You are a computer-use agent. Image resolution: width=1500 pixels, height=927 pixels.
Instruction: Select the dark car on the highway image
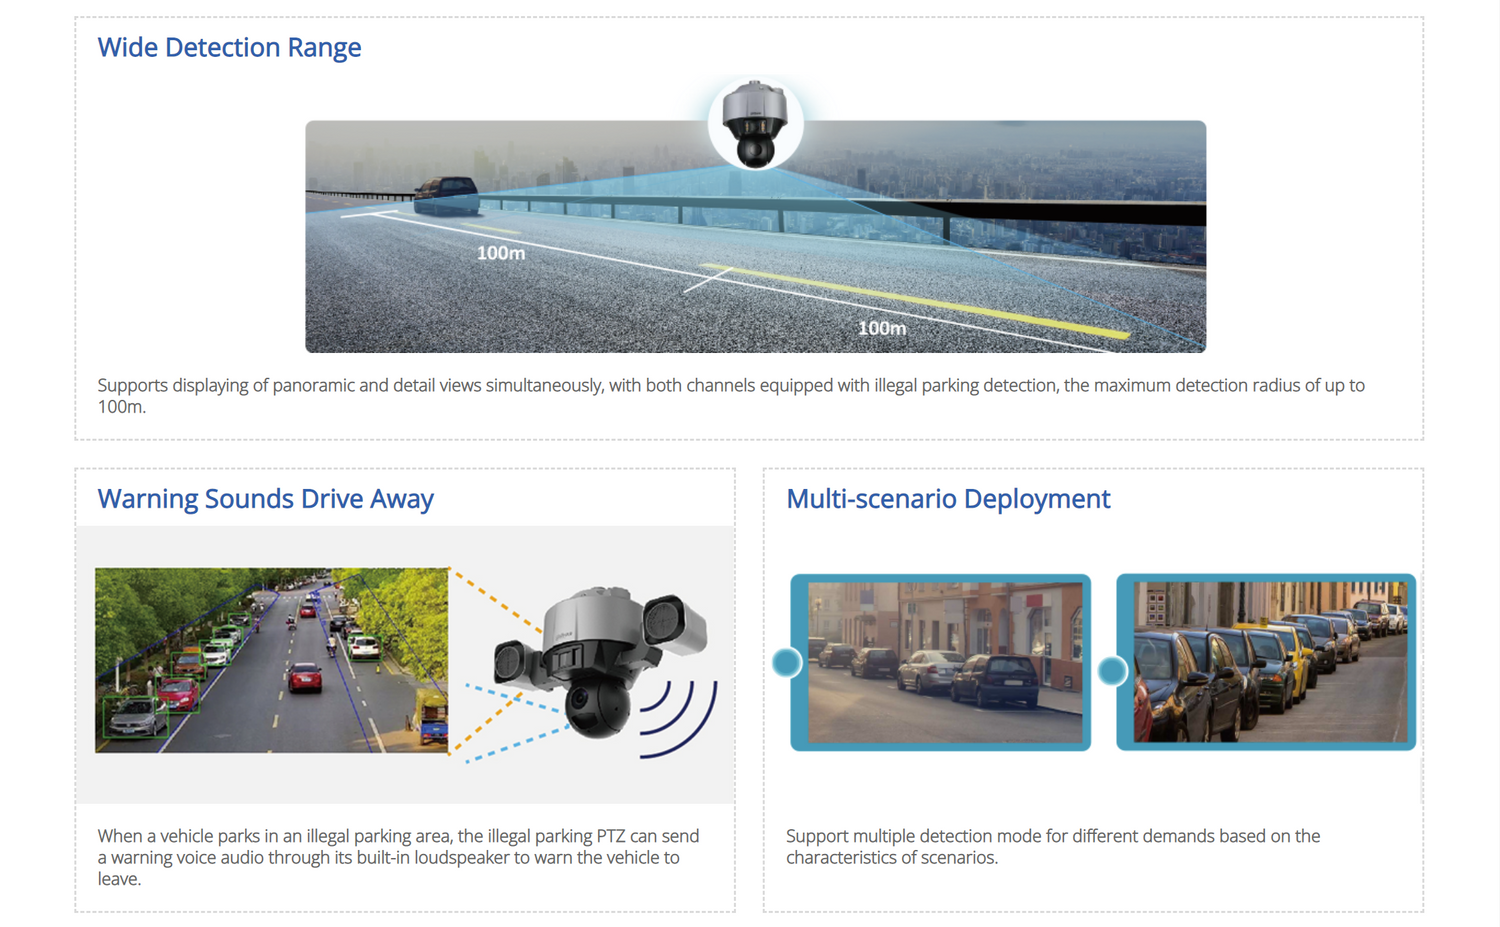(x=446, y=194)
